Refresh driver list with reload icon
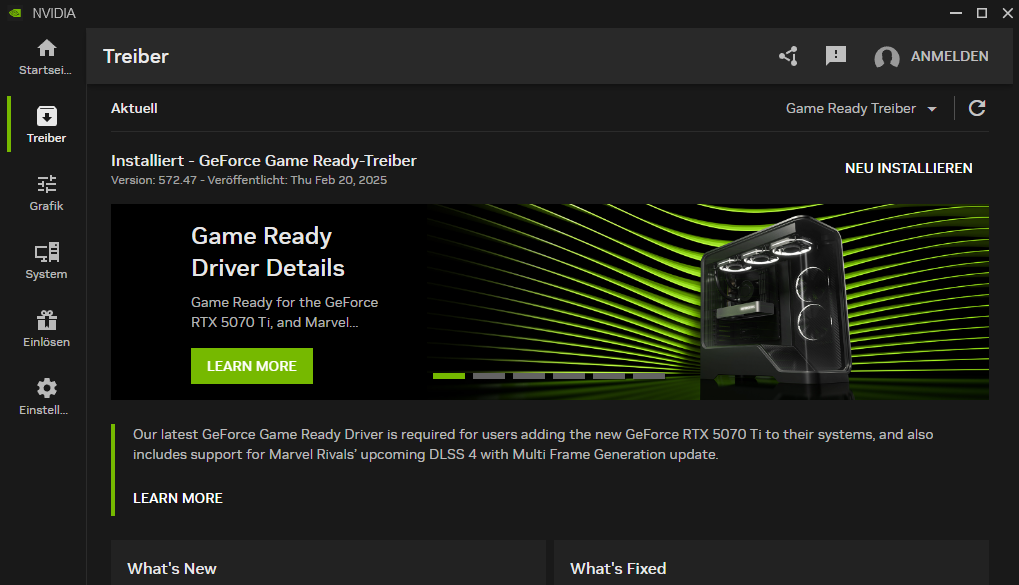The width and height of the screenshot is (1019, 585). click(977, 108)
